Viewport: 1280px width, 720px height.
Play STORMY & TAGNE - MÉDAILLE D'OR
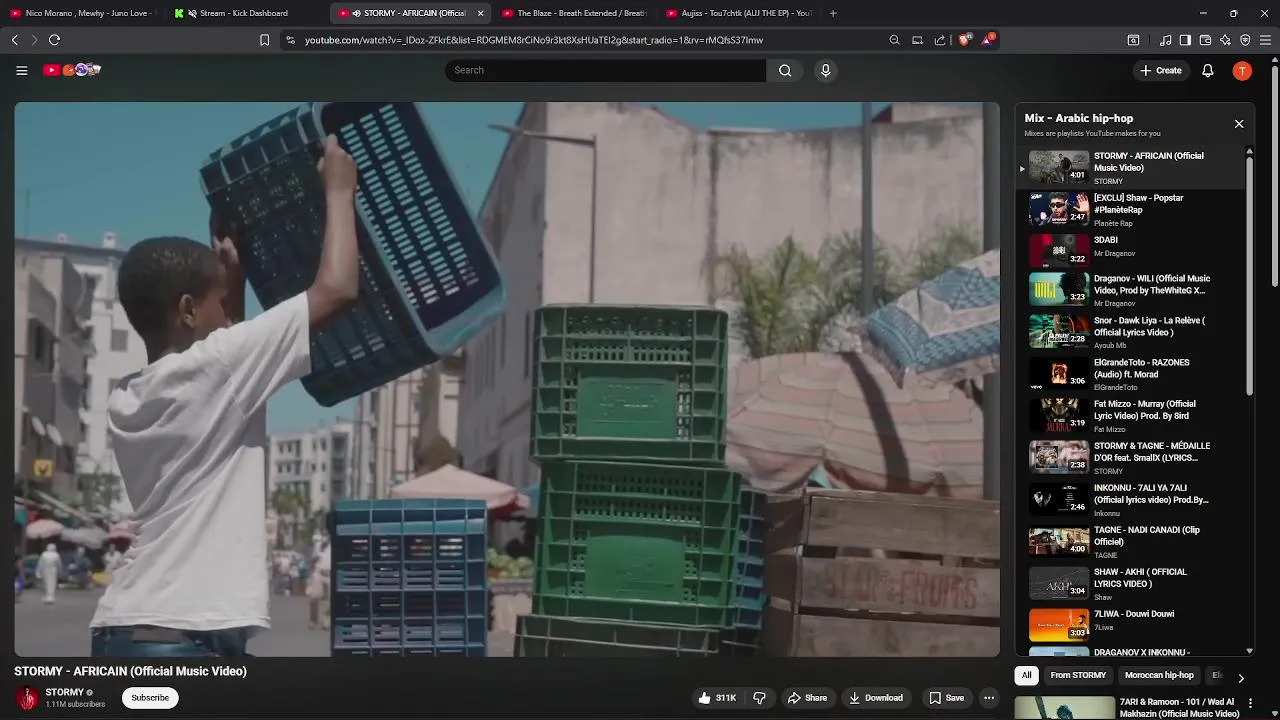pos(1132,457)
